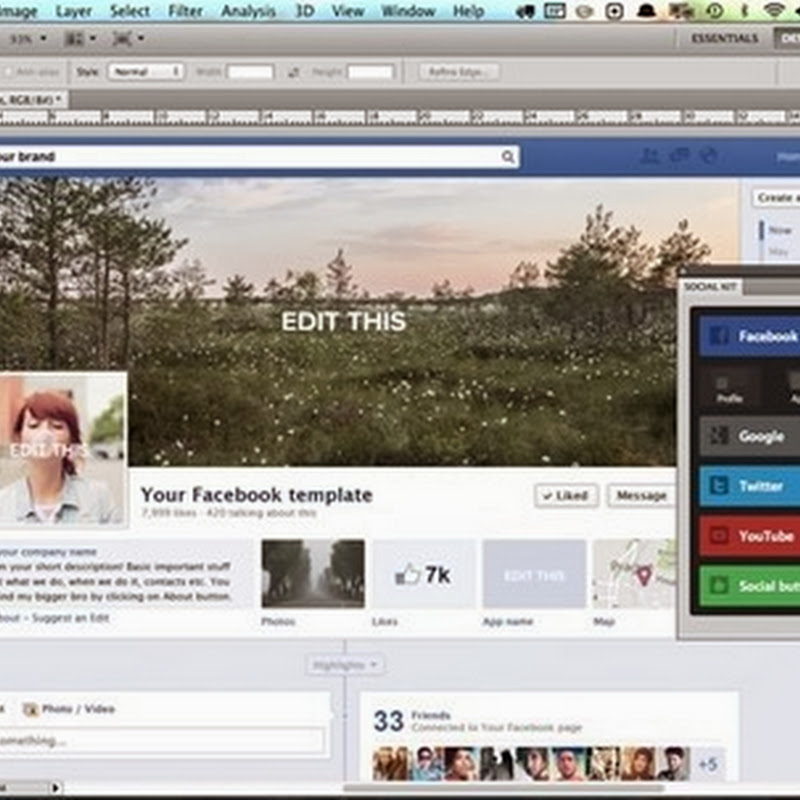Click the Write something status input box

(162, 741)
